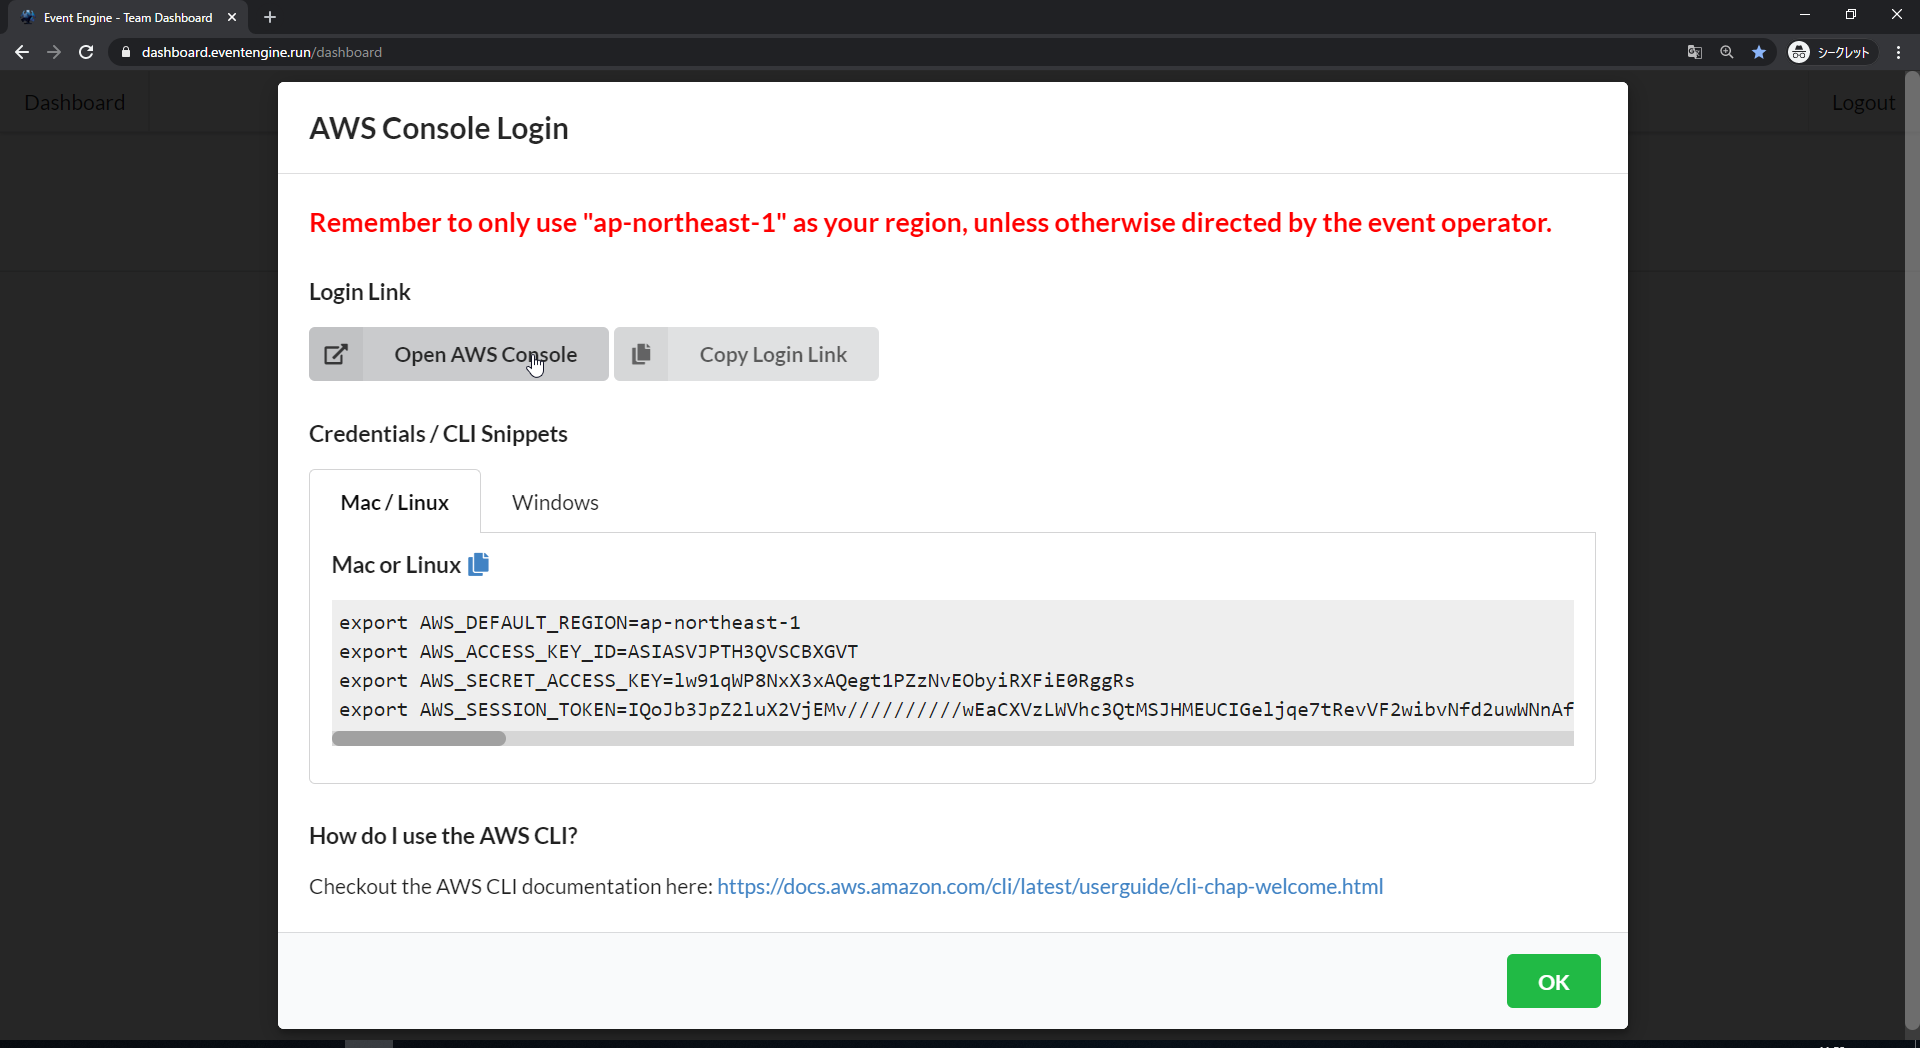
Task: Open the AWS Console button
Action: pos(458,354)
